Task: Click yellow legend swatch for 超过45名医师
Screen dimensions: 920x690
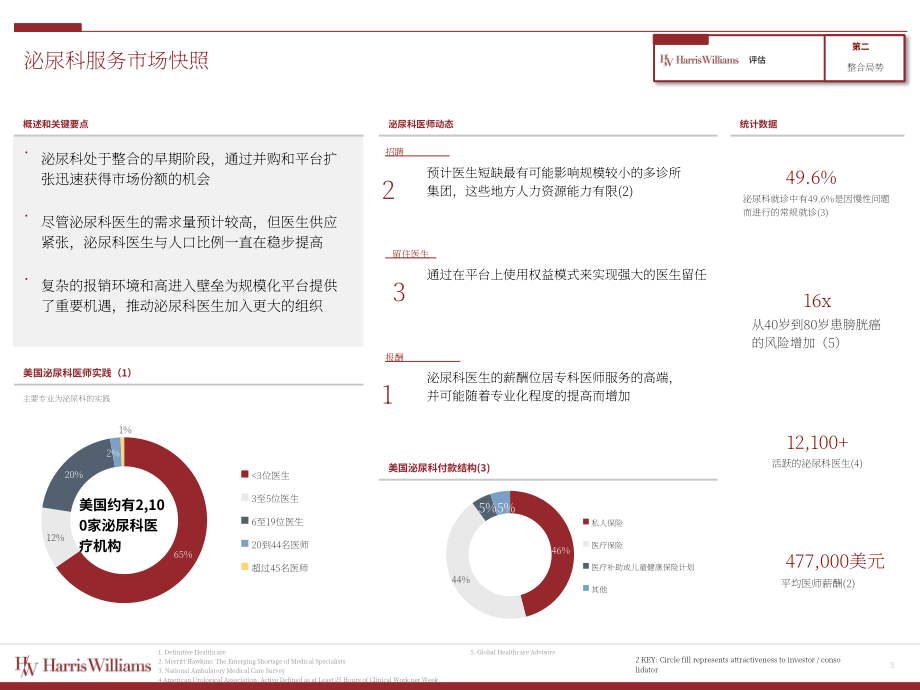Action: [245, 567]
